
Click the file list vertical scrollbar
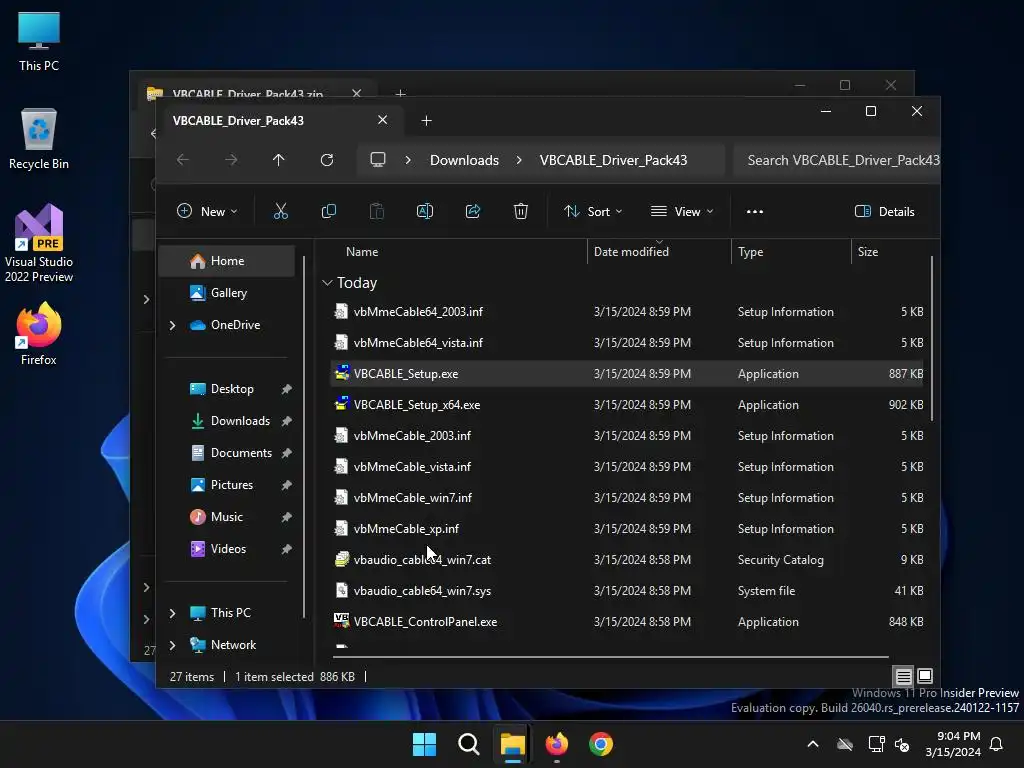tap(931, 340)
